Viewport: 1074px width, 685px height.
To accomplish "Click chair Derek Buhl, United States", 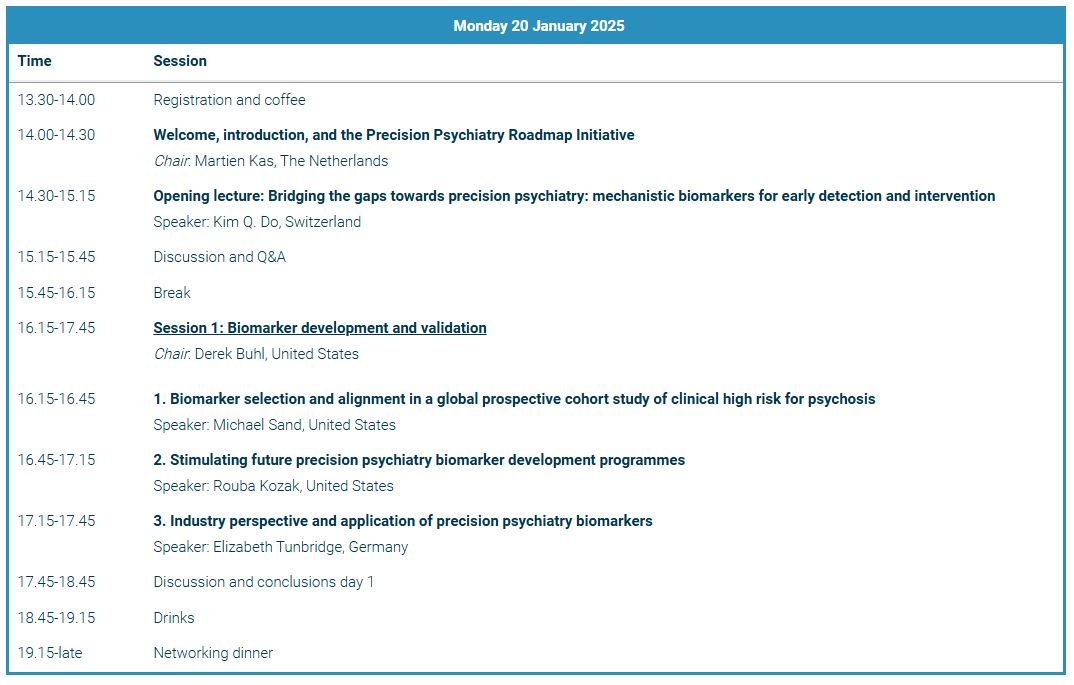I will 277,354.
